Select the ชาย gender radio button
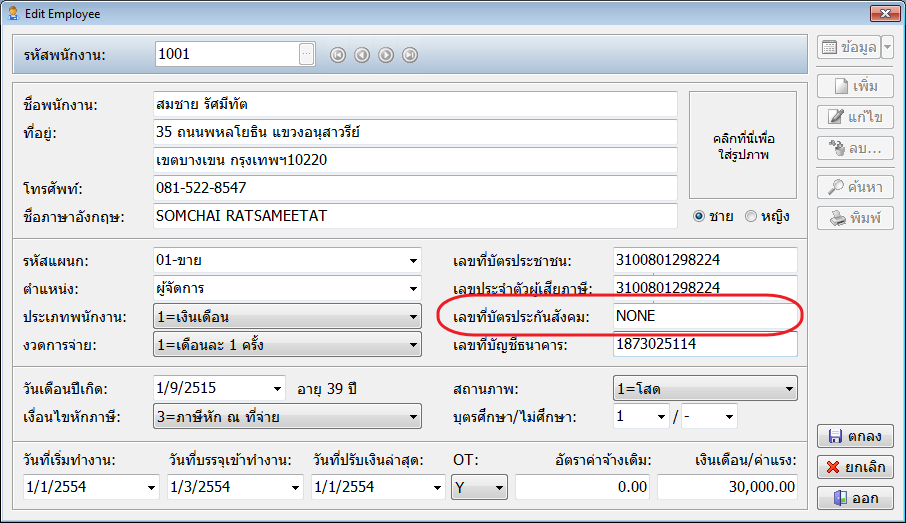 (699, 216)
